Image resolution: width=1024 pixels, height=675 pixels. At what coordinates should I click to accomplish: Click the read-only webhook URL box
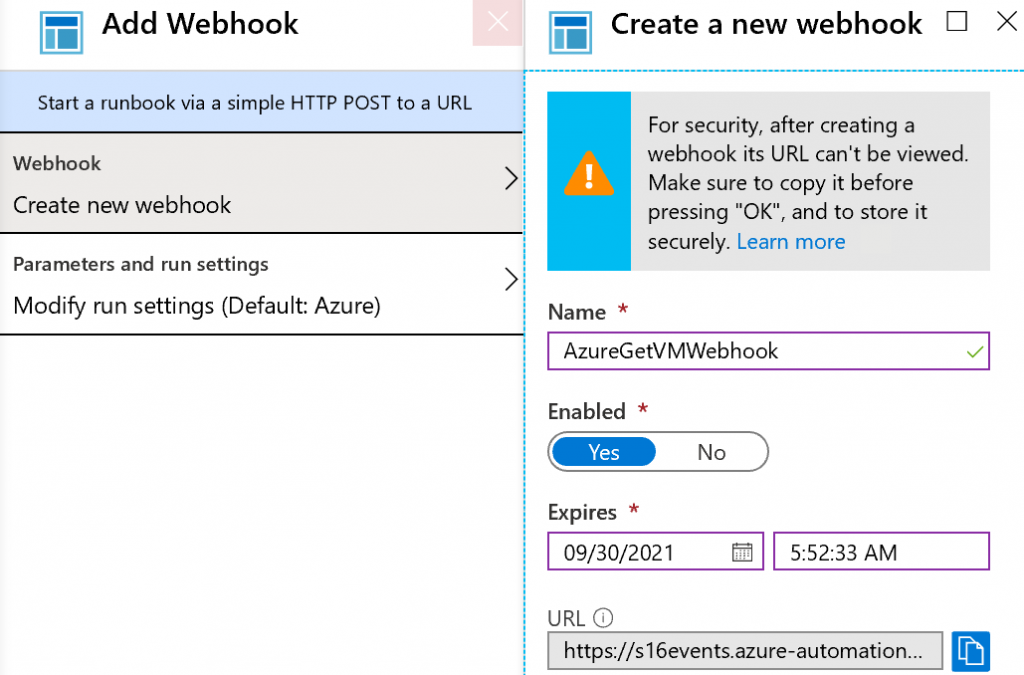click(744, 651)
